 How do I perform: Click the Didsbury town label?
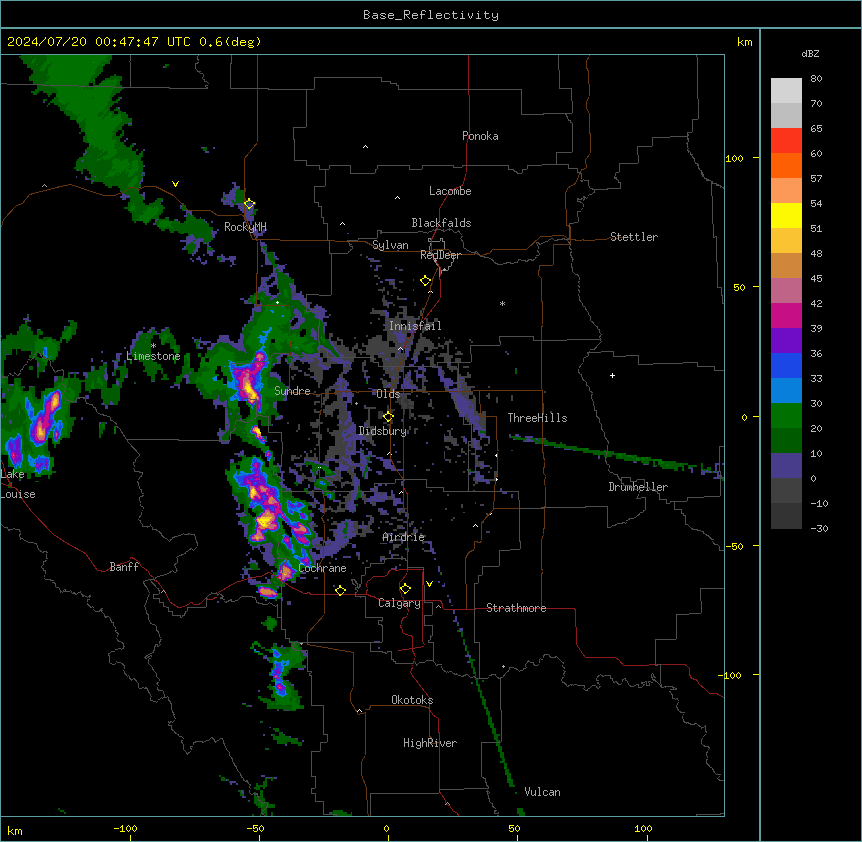(382, 431)
